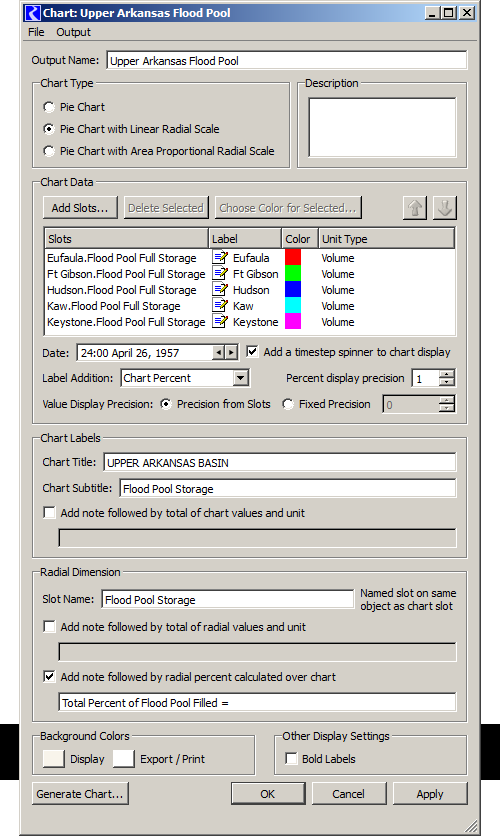This screenshot has height=836, width=500.
Task: Select the Pie Chart radio button
Action: [49, 107]
